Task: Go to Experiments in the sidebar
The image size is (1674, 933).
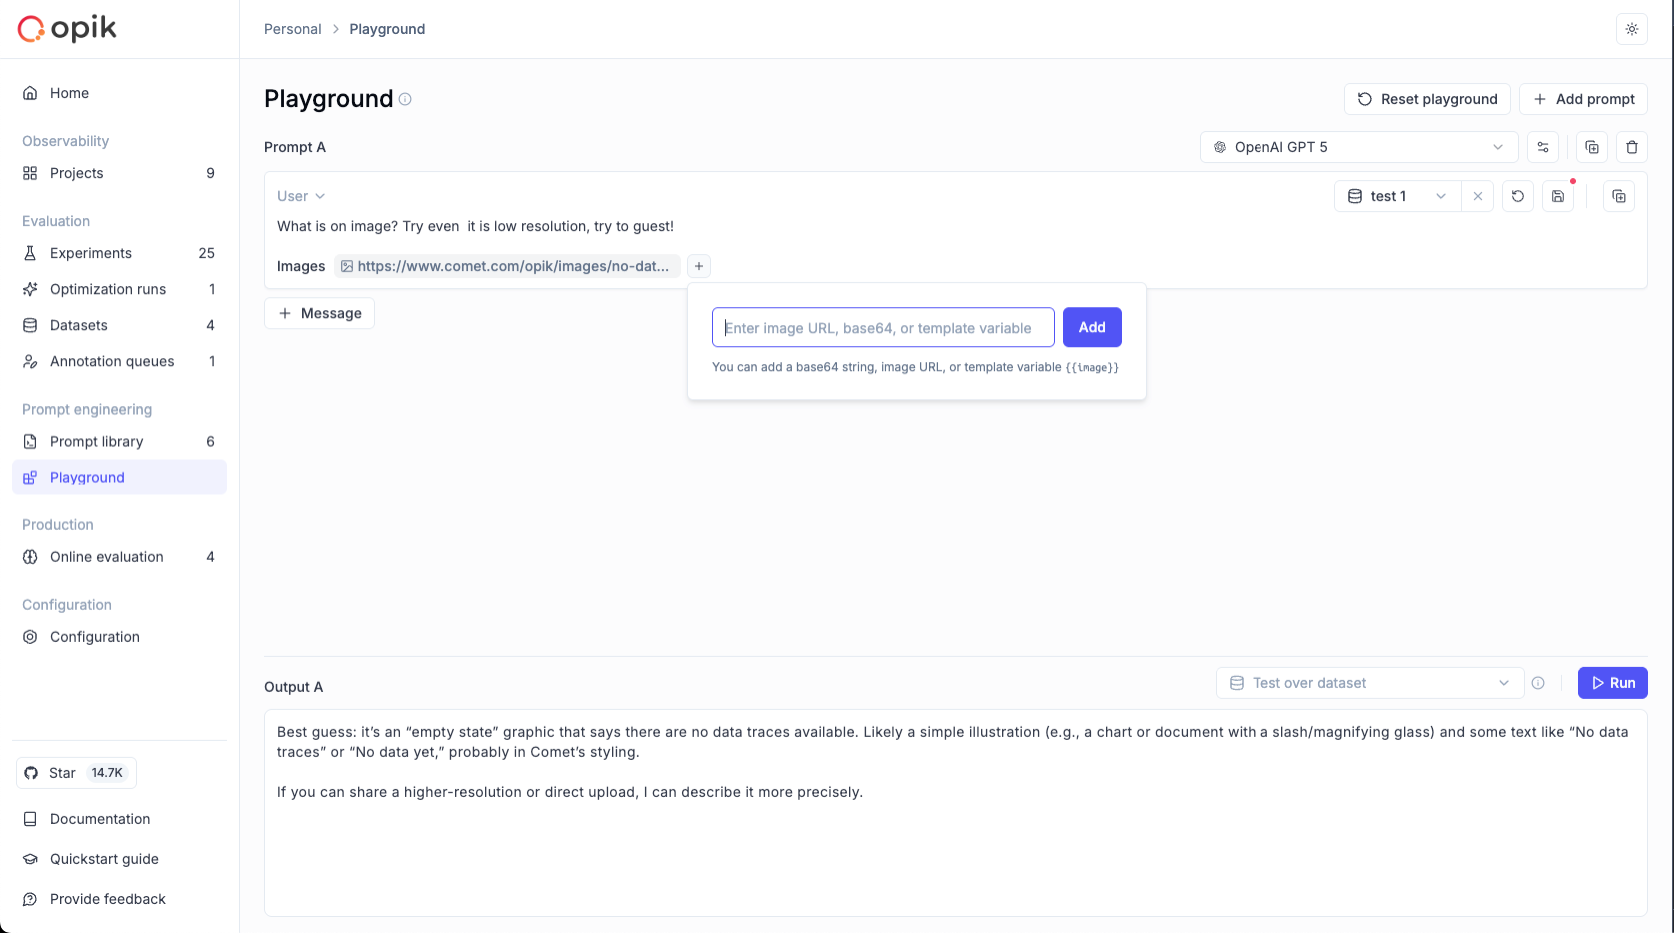Action: pos(91,253)
